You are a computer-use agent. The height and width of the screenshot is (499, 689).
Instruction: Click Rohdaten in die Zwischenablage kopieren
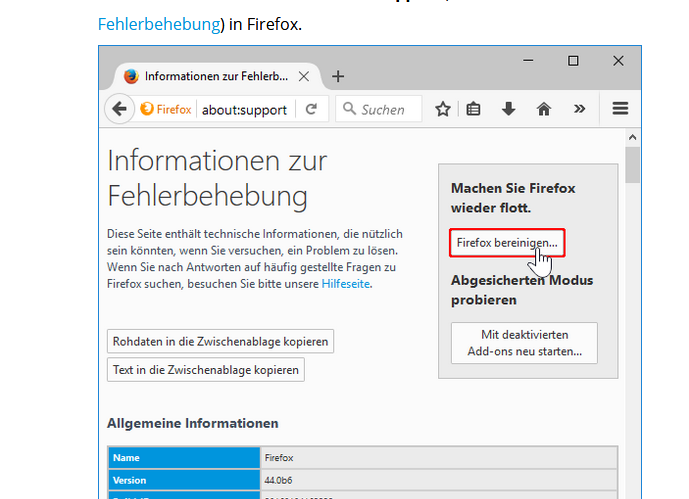tap(220, 341)
